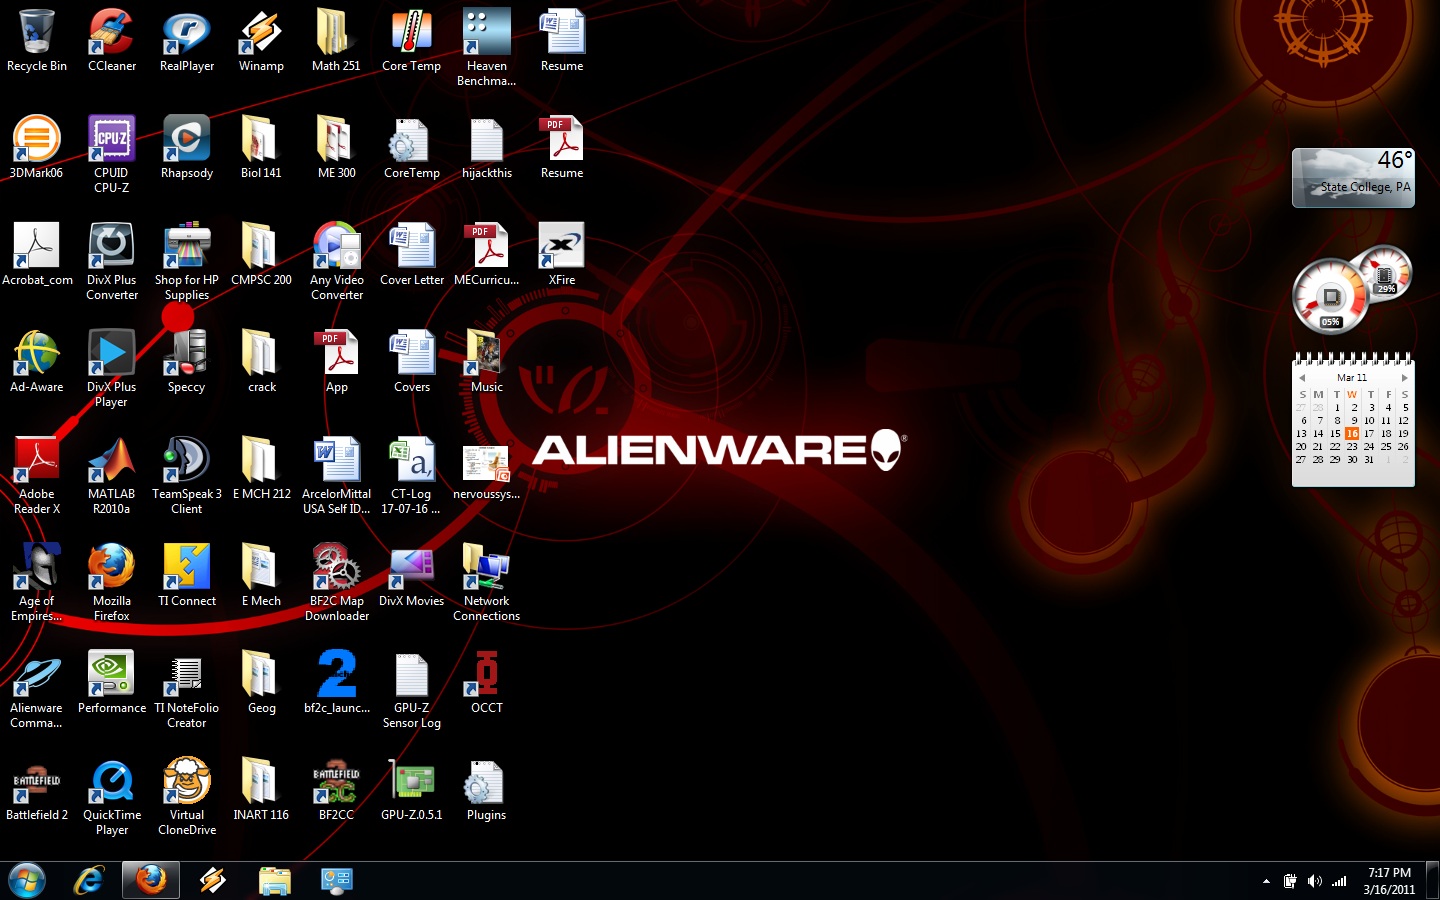Open the Acrobat_com shortcut
The height and width of the screenshot is (900, 1440).
(37, 254)
